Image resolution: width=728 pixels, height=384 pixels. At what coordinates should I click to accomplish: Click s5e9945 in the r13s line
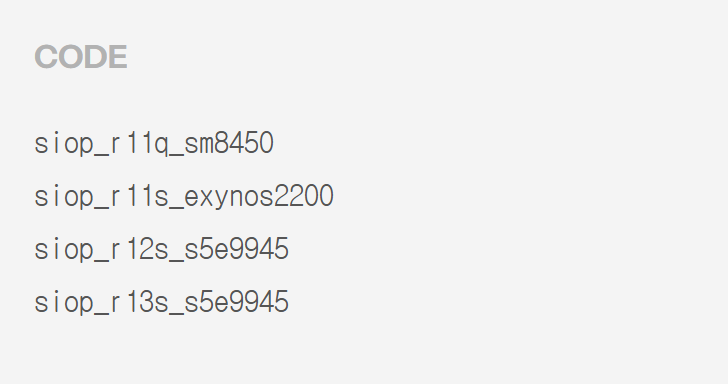(237, 302)
